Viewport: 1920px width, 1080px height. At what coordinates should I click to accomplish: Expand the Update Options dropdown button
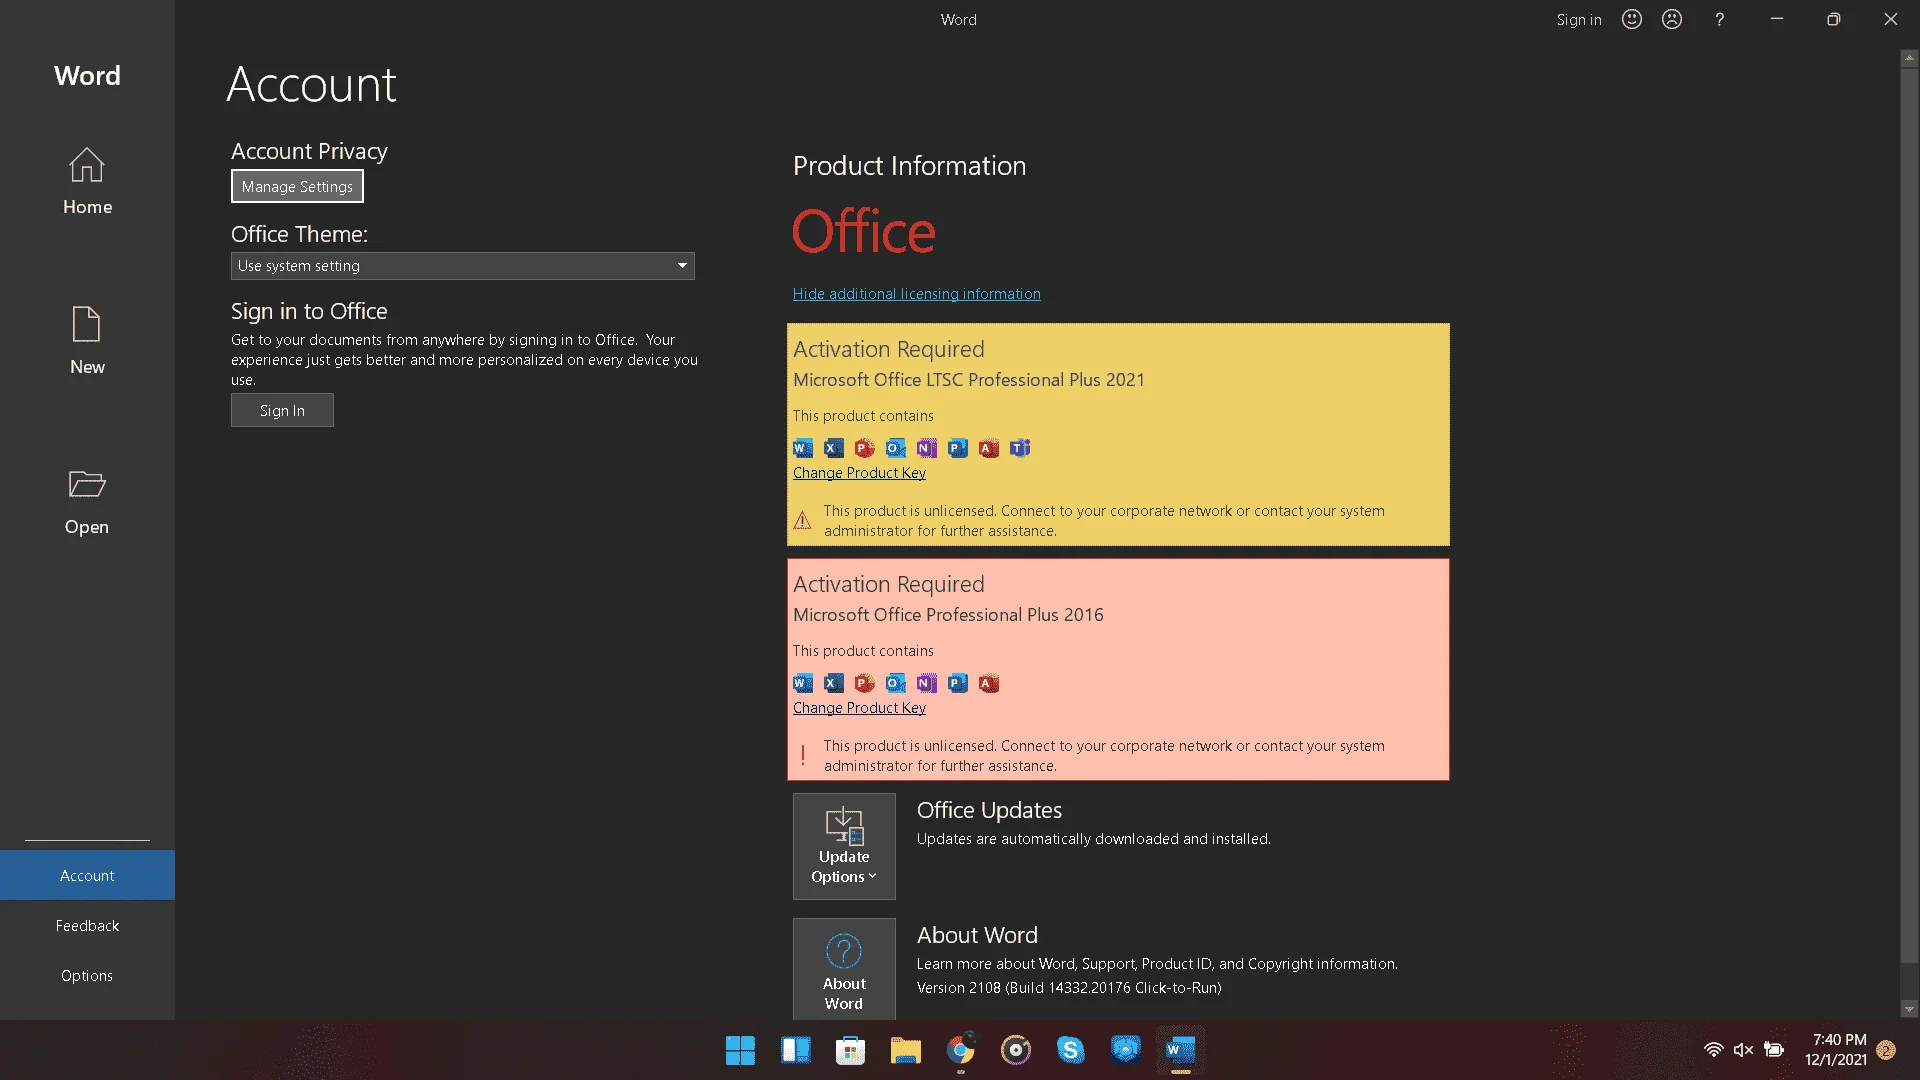pyautogui.click(x=844, y=846)
